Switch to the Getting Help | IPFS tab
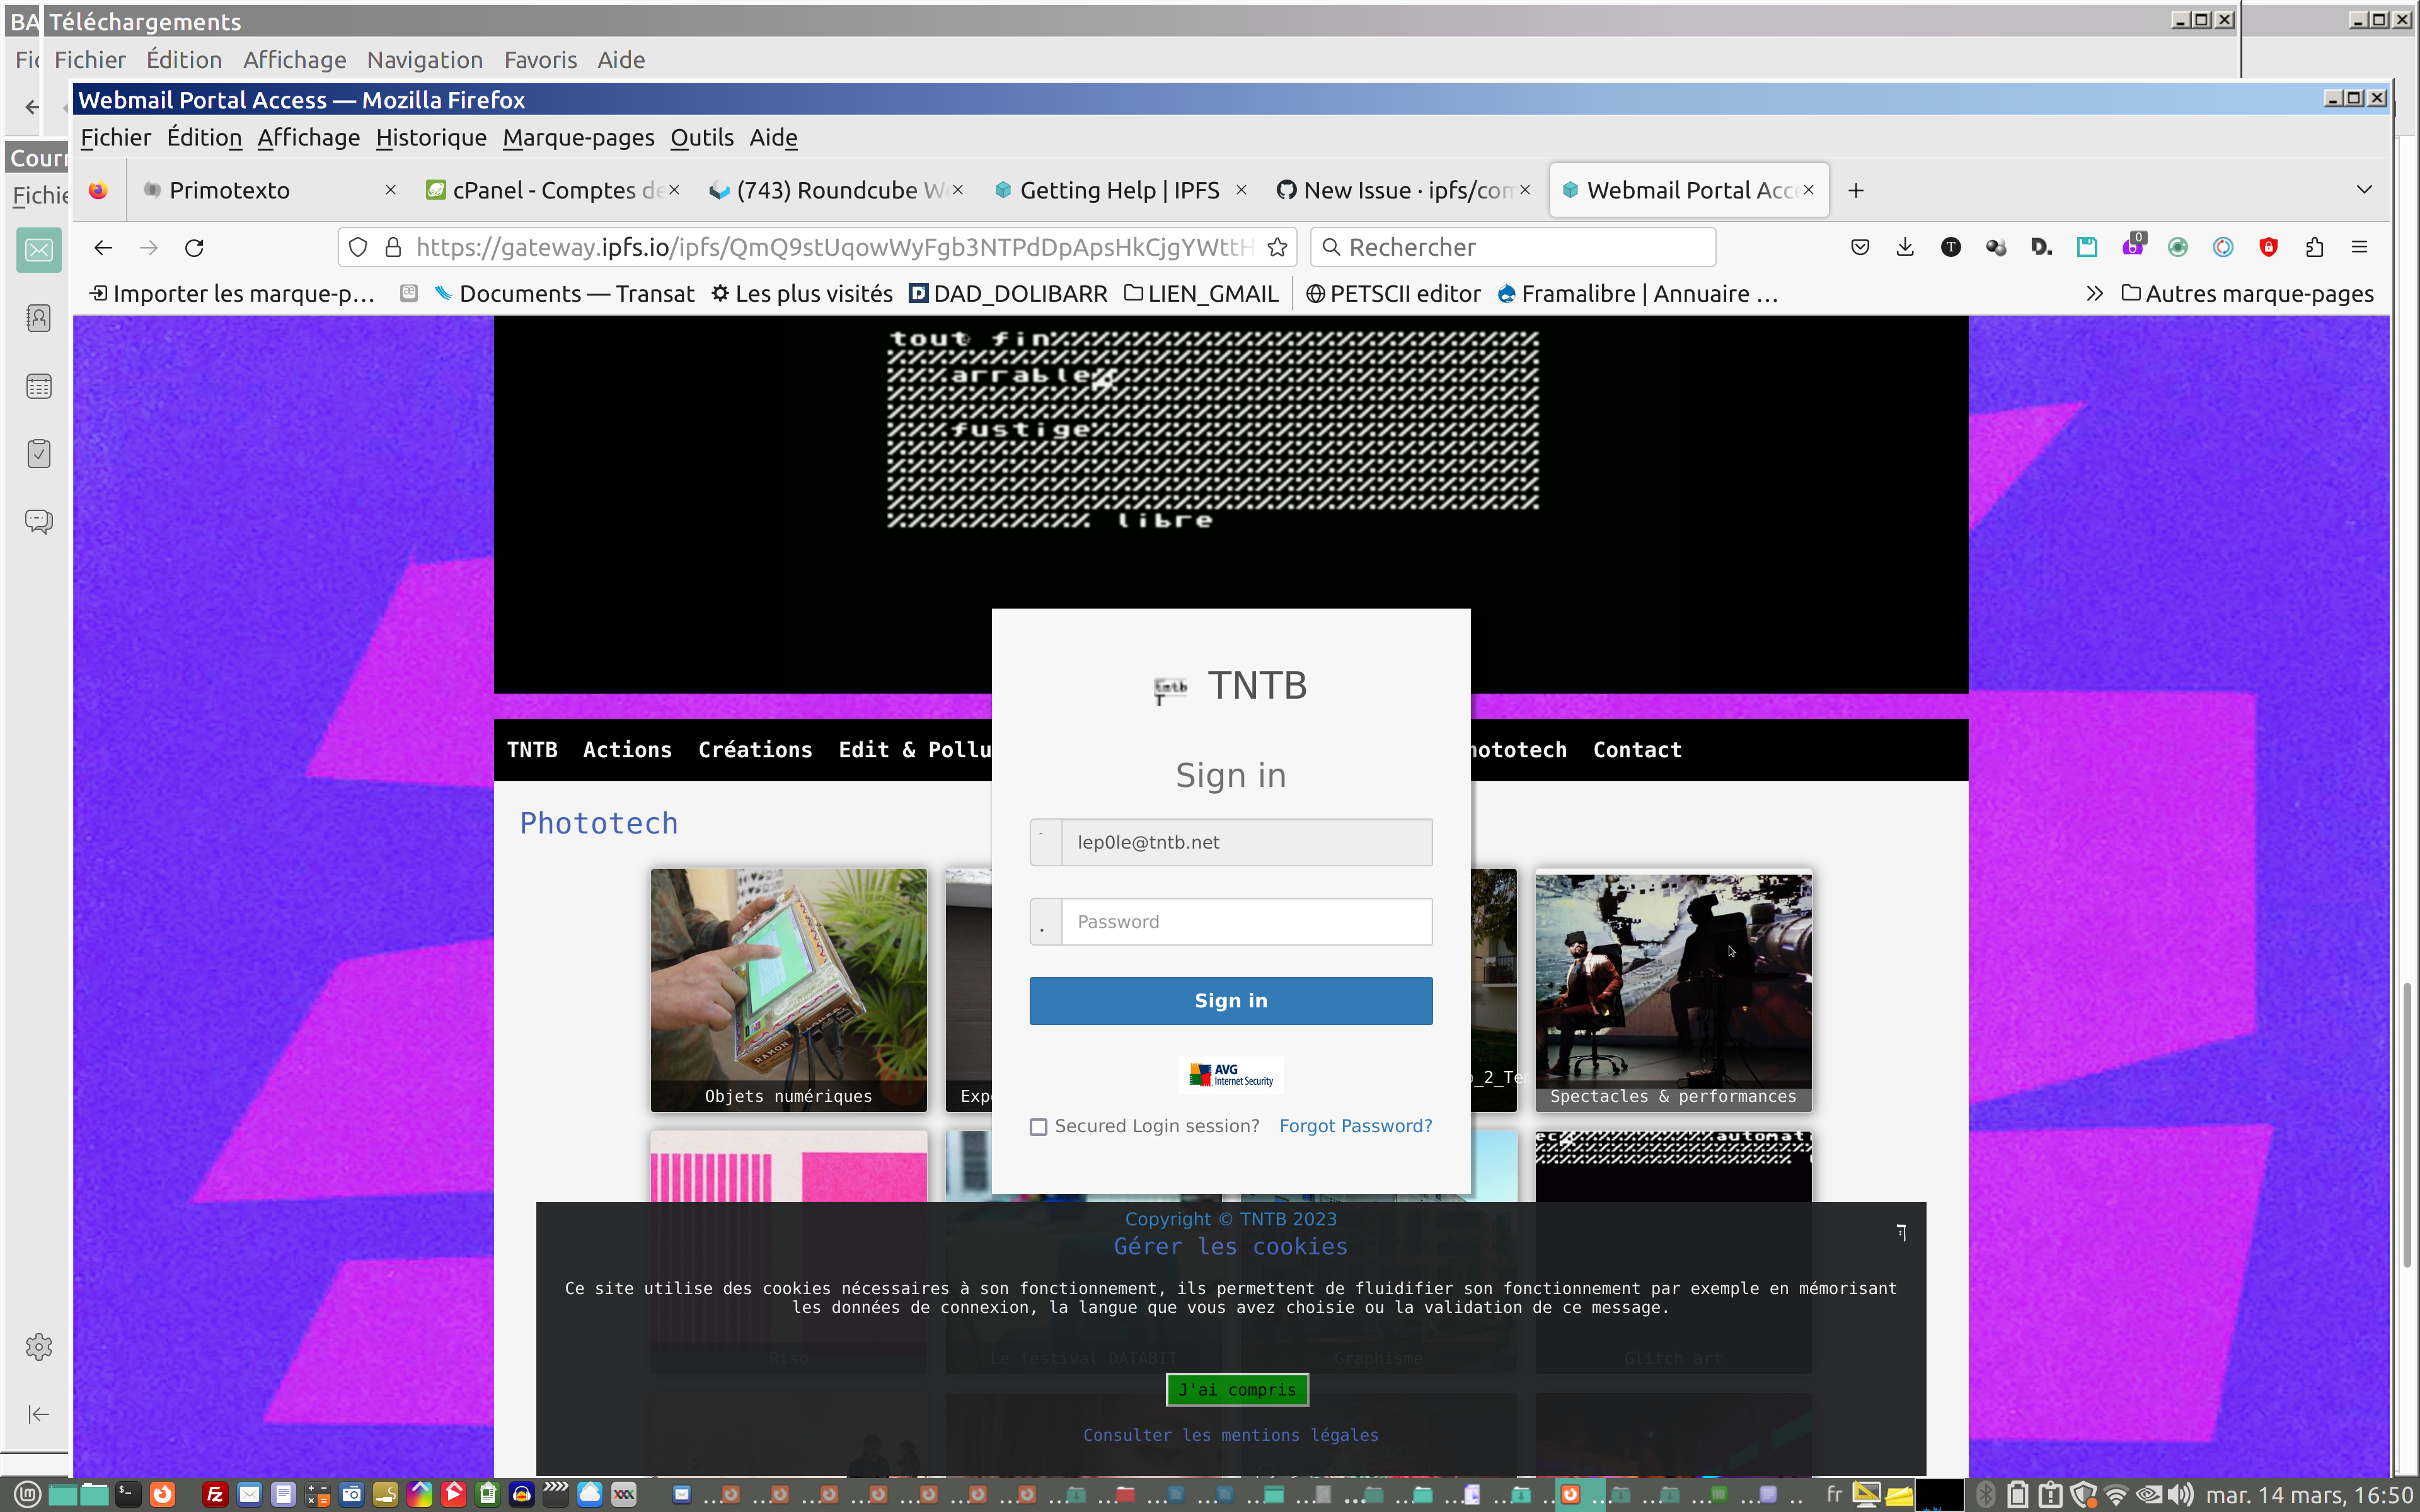The width and height of the screenshot is (2420, 1512). (x=1118, y=190)
